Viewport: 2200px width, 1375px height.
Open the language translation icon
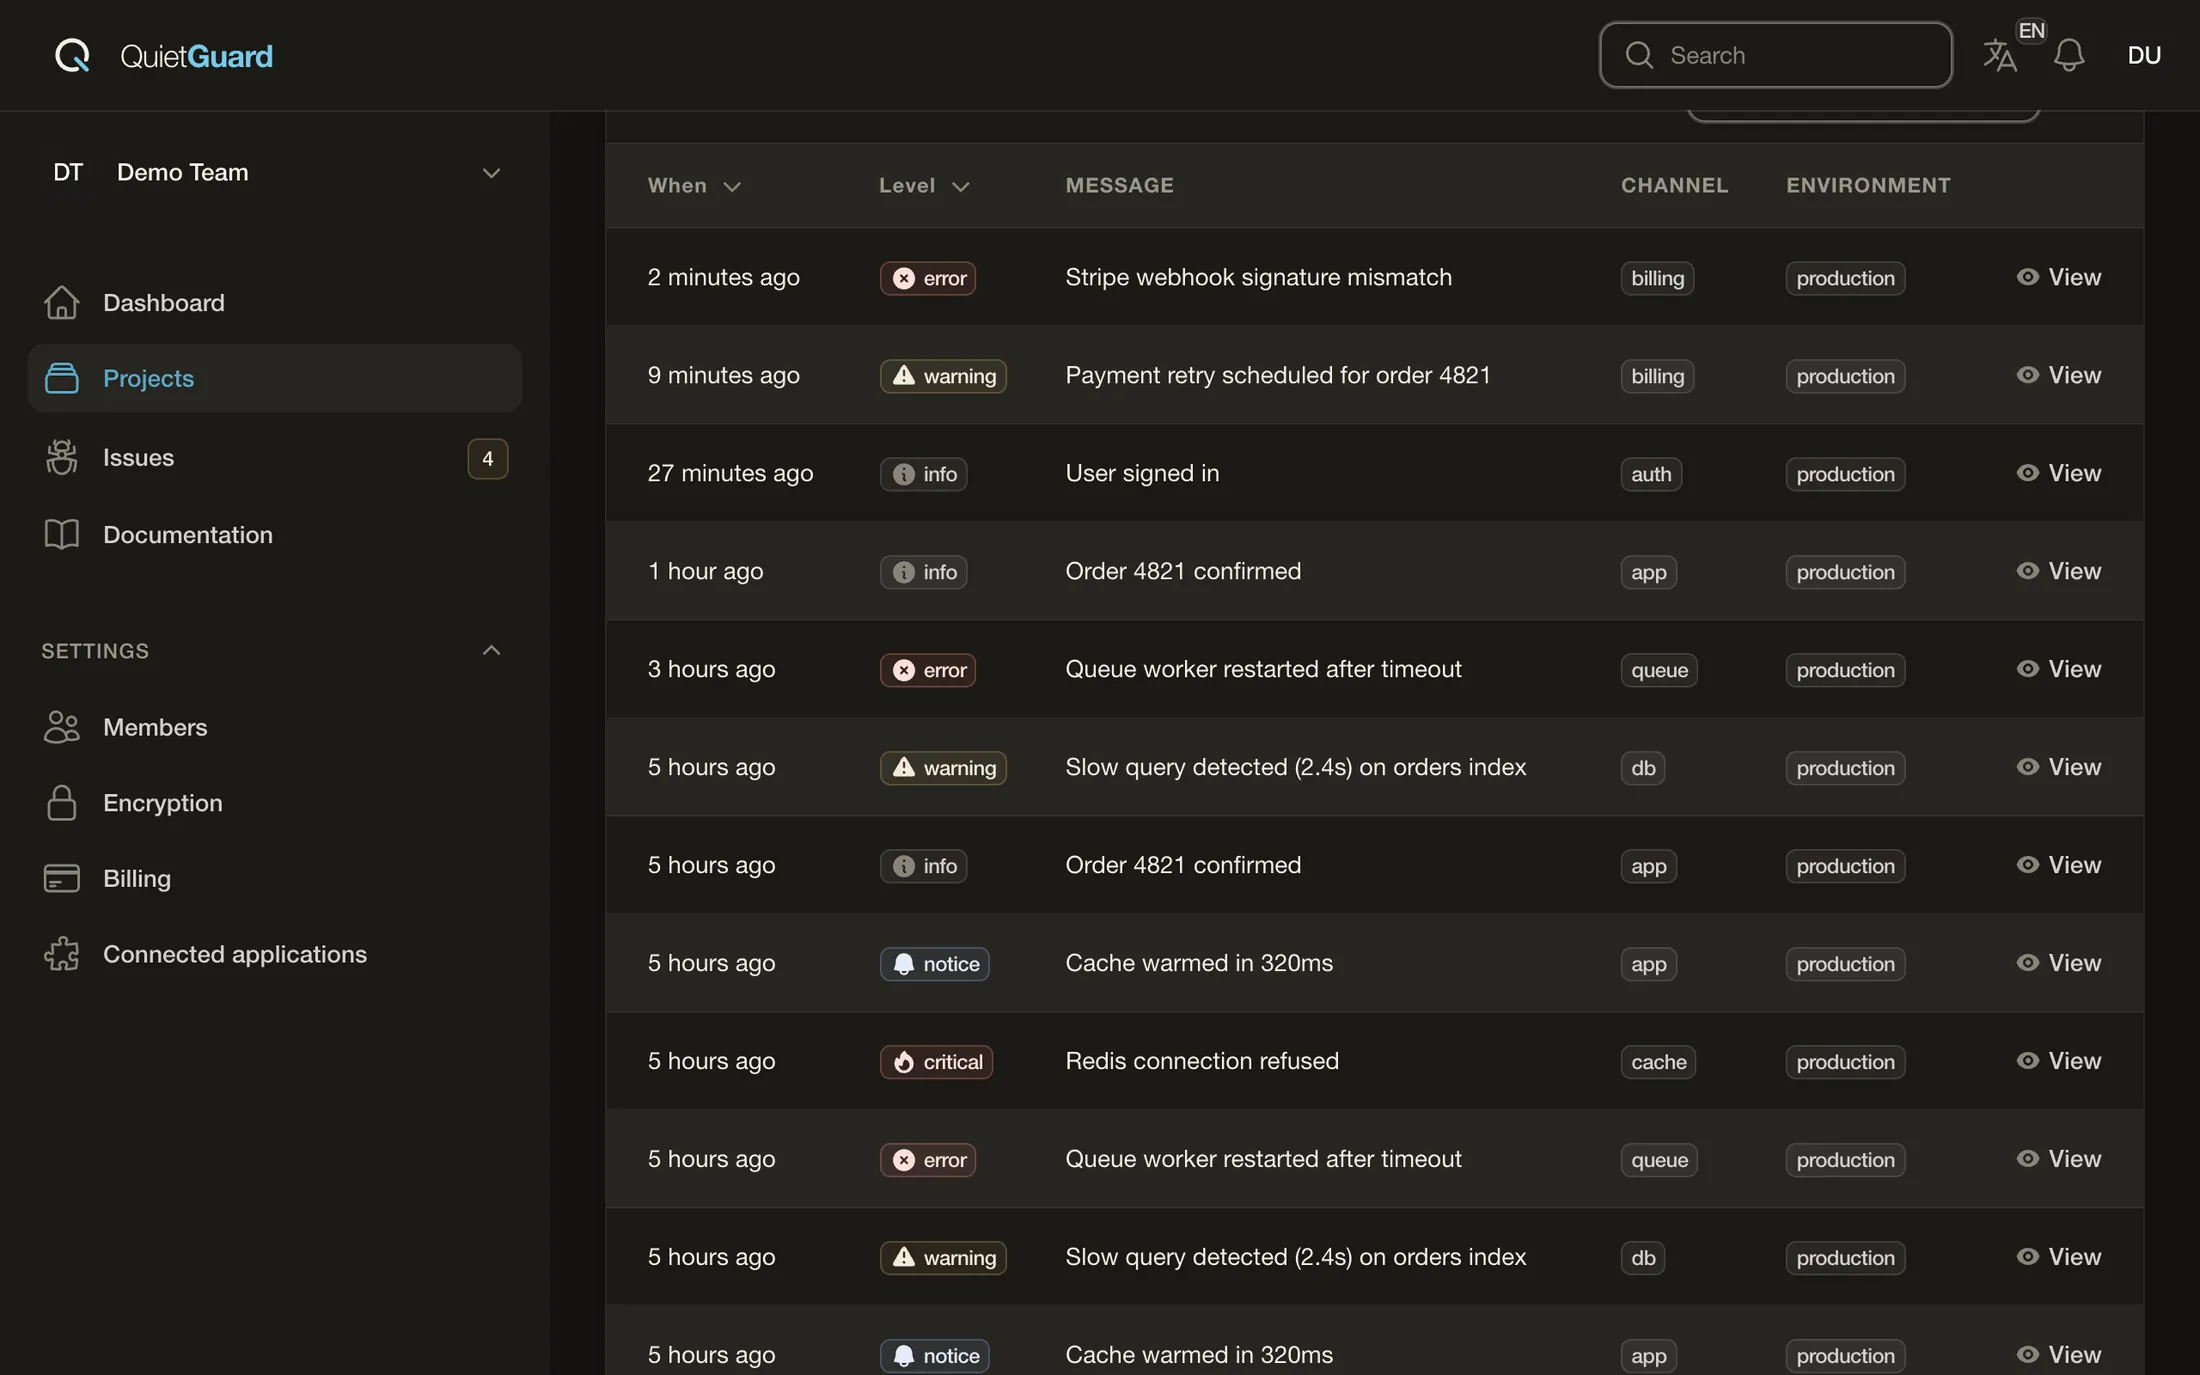(2000, 55)
